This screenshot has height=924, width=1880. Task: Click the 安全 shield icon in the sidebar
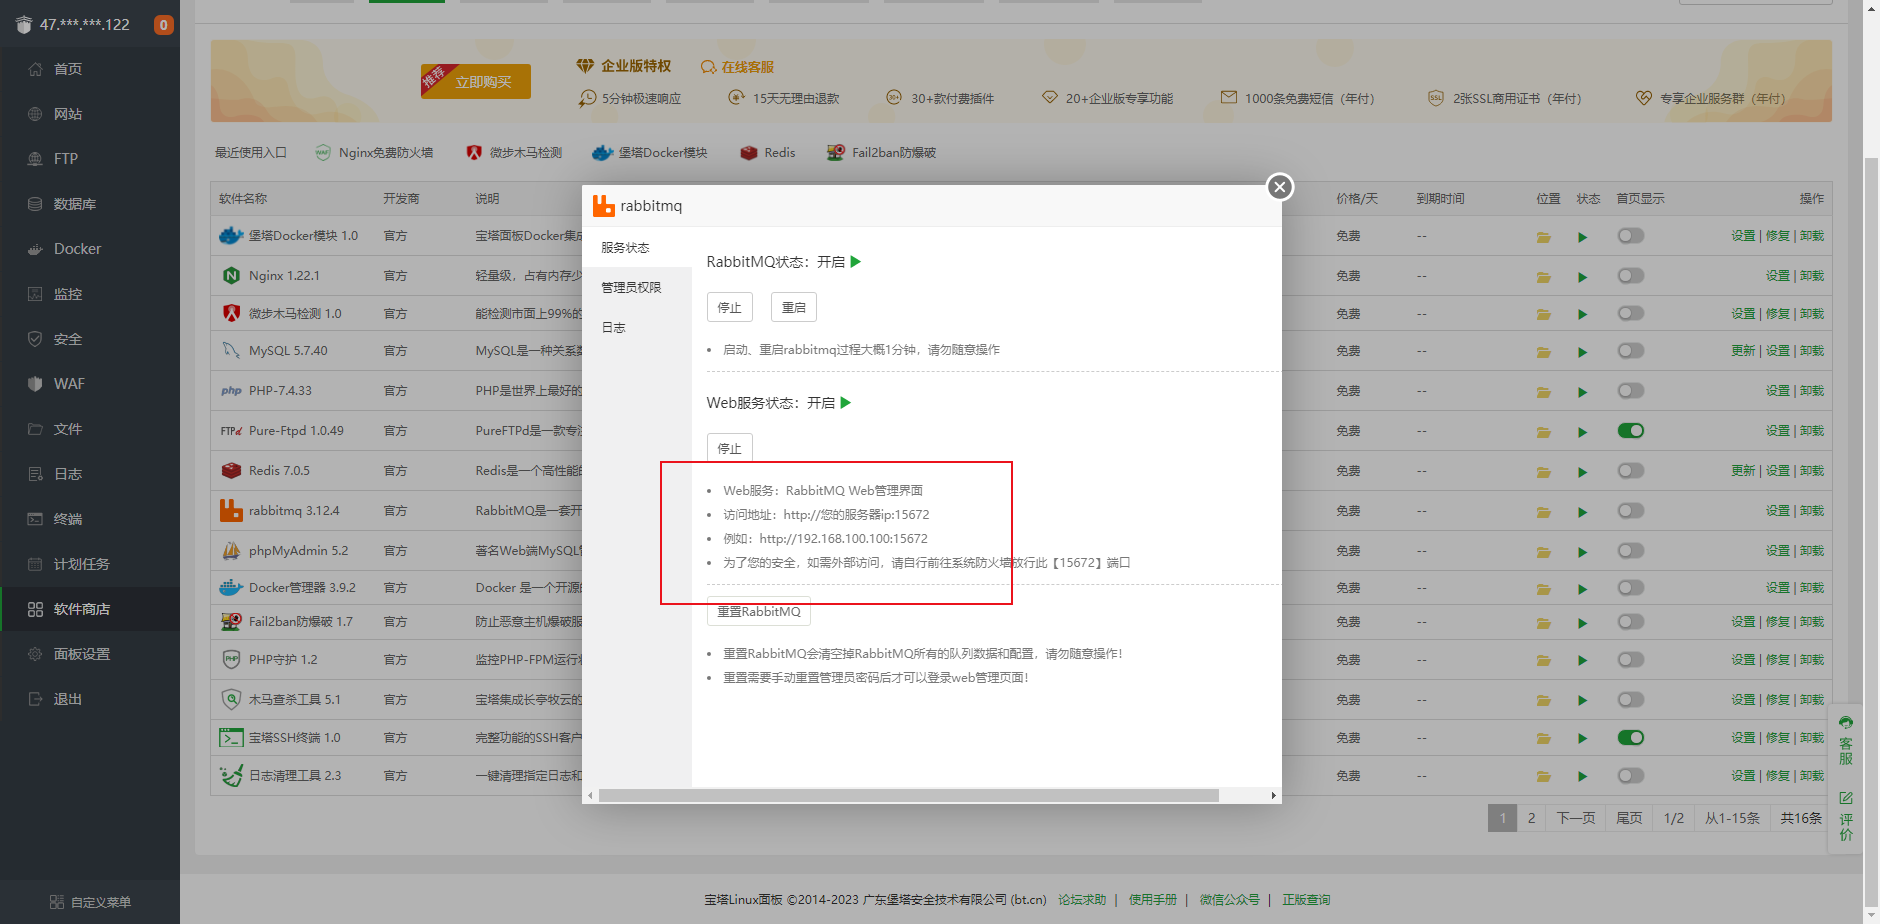coord(35,339)
